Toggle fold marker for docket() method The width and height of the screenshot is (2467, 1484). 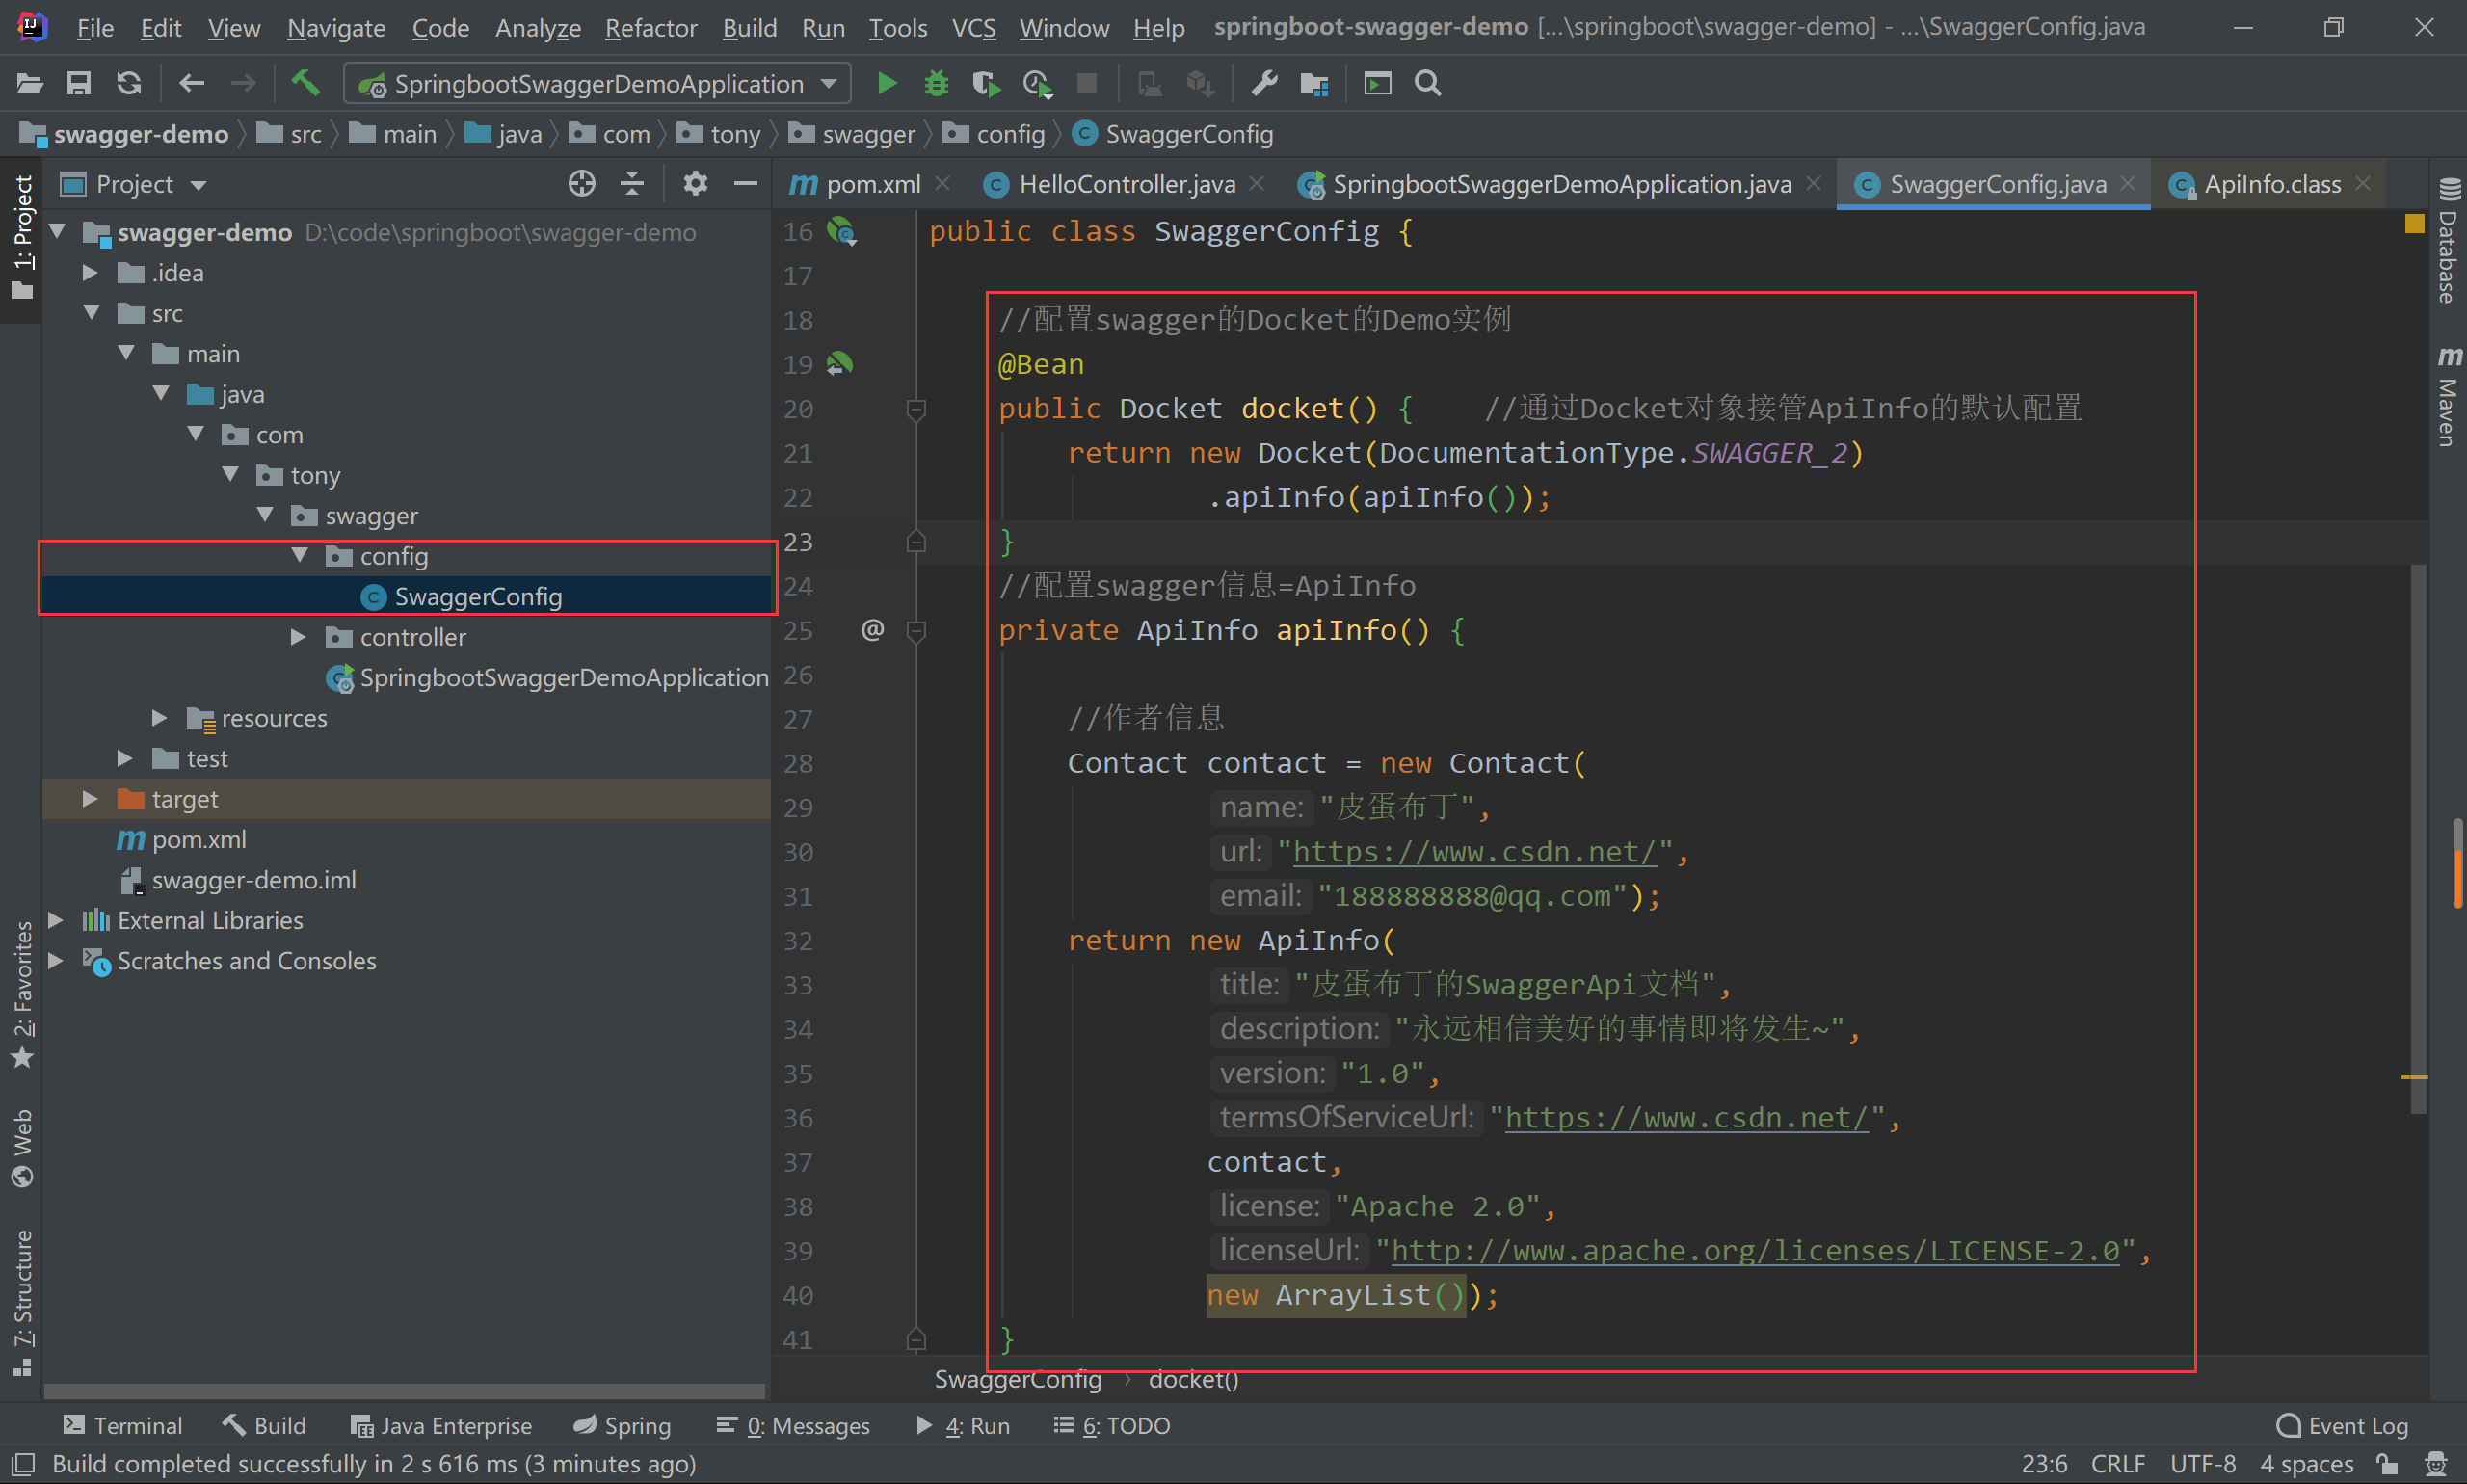click(915, 409)
